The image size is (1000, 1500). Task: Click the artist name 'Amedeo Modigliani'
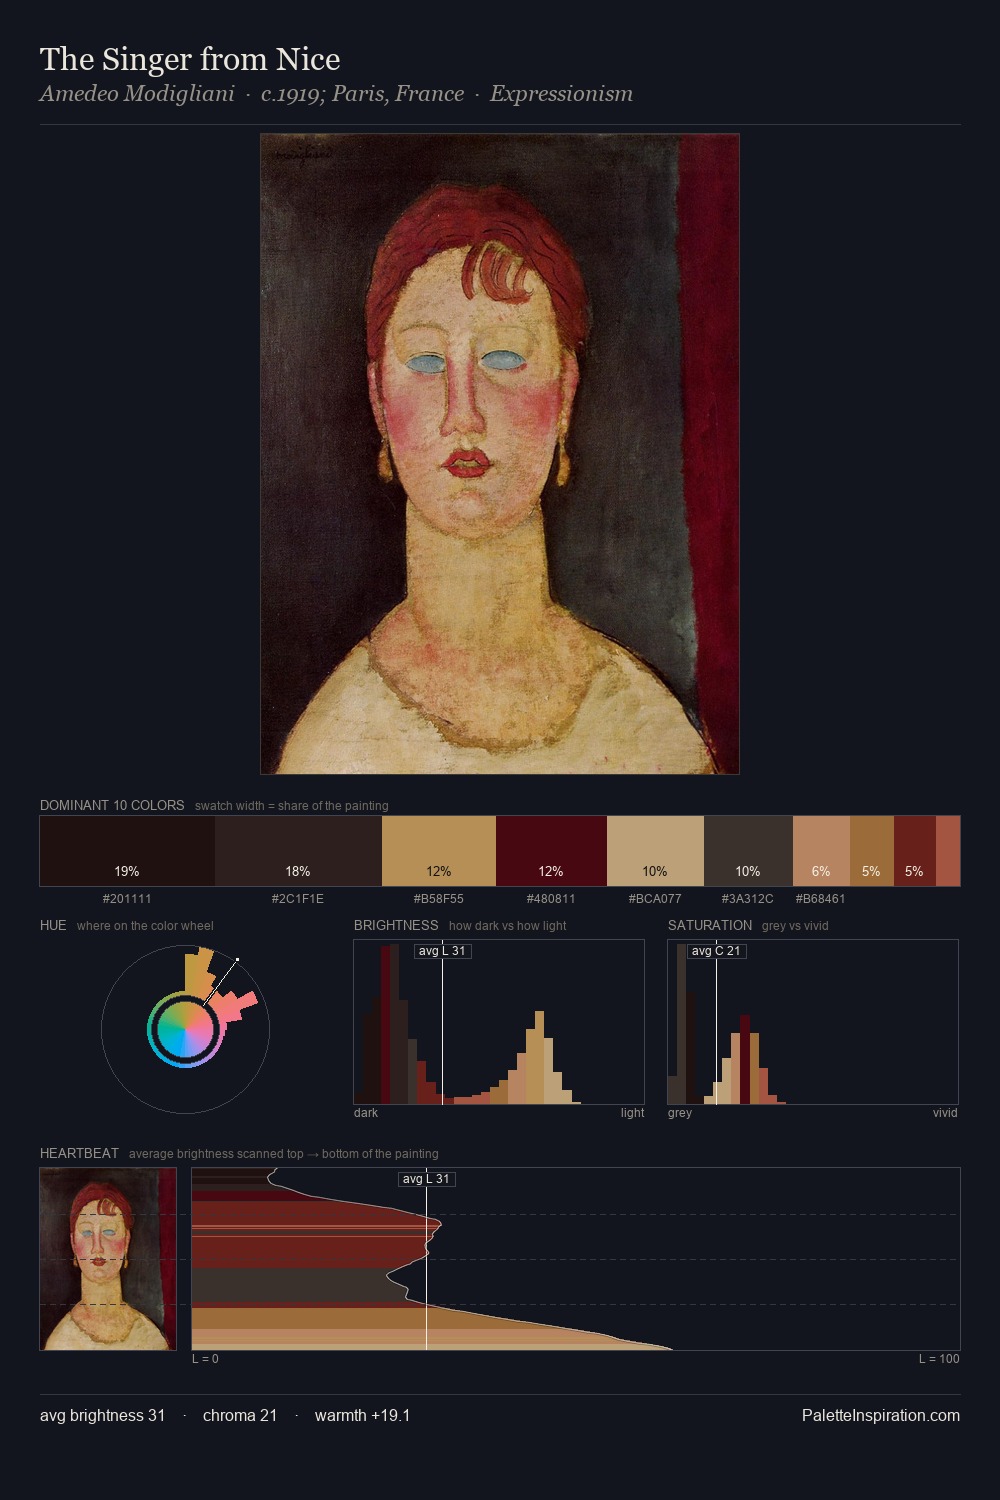coord(137,94)
